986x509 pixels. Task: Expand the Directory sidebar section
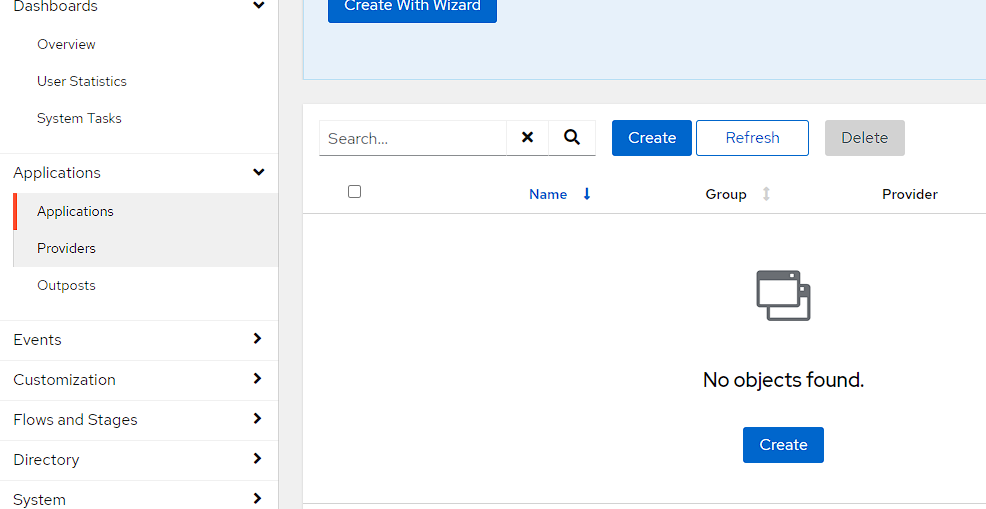click(257, 459)
